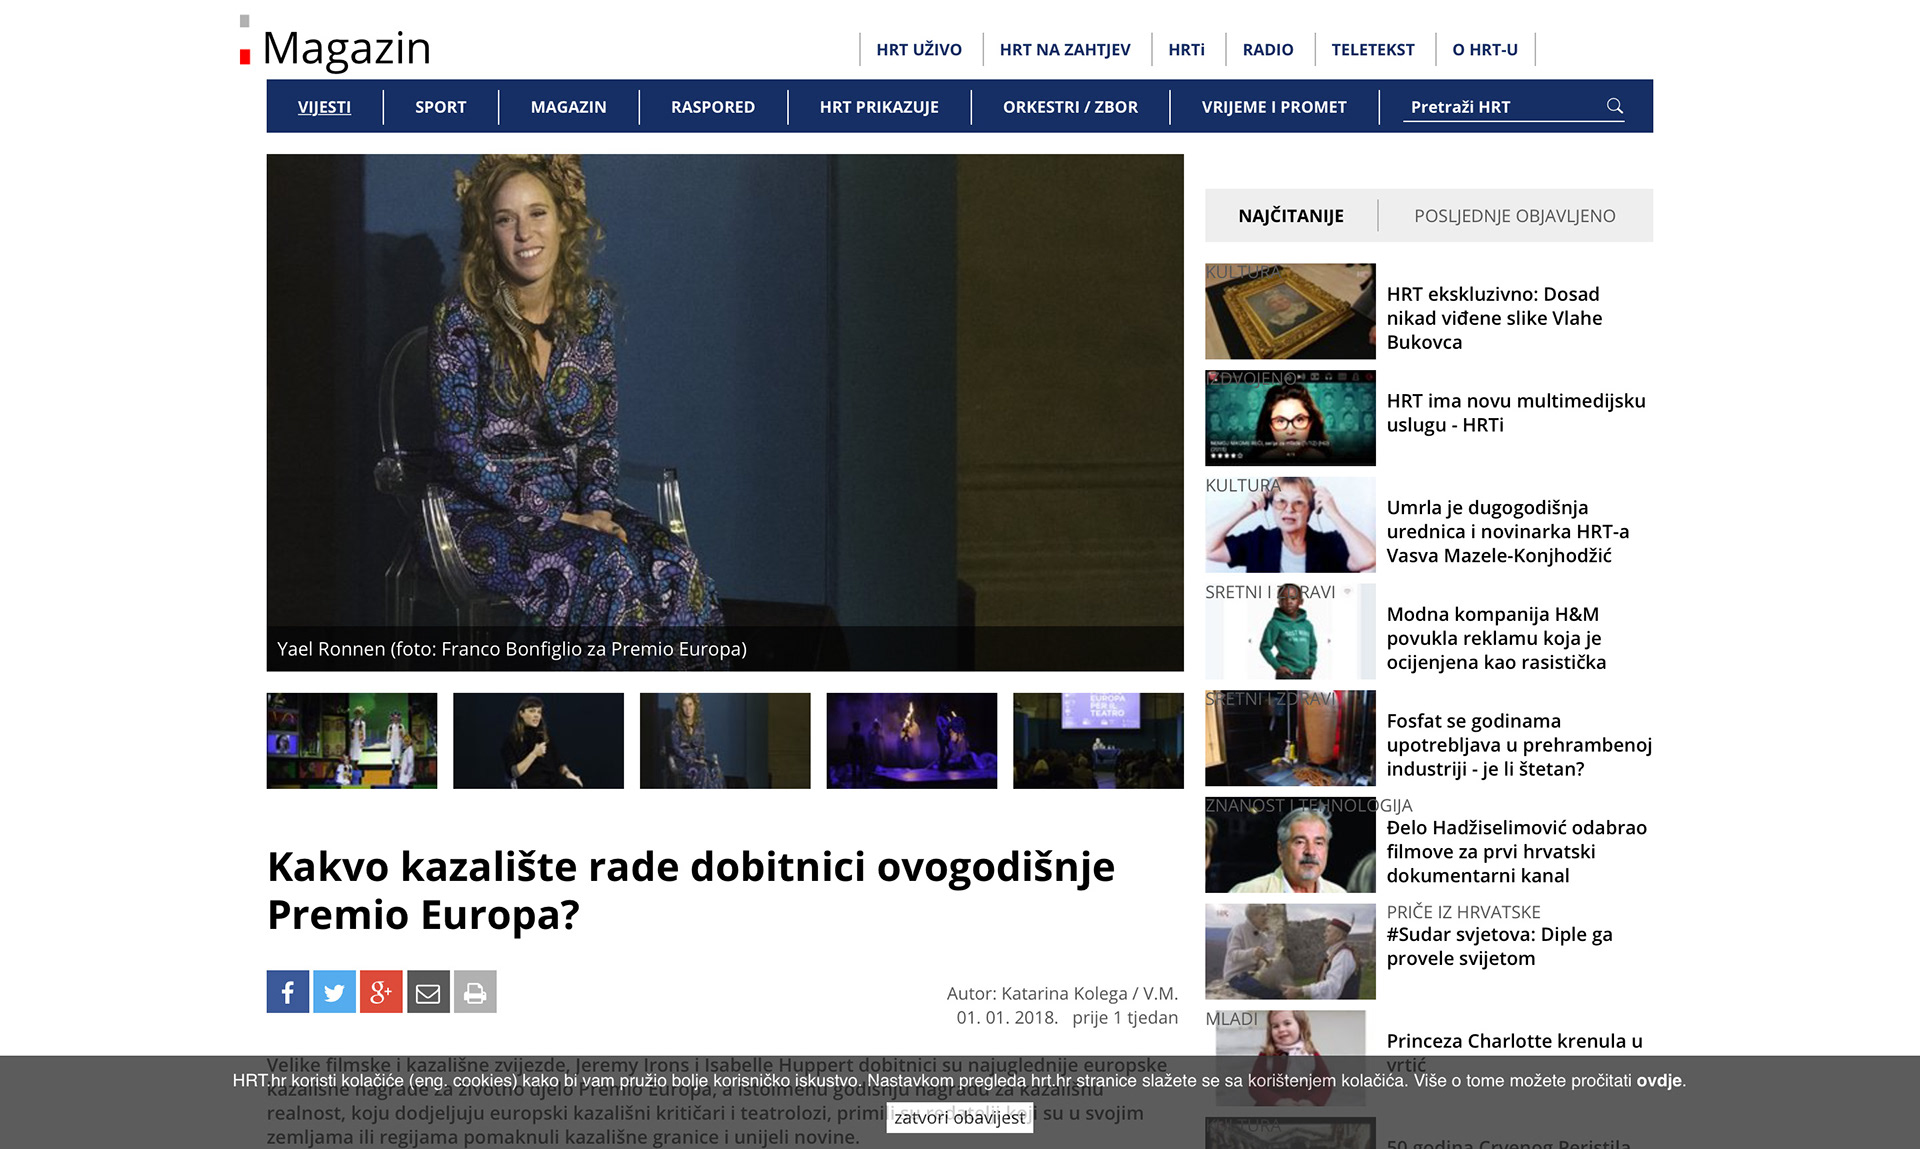Screen dimensions: 1920x1149
Task: Click the ovdje cookie info link
Action: click(1658, 1081)
